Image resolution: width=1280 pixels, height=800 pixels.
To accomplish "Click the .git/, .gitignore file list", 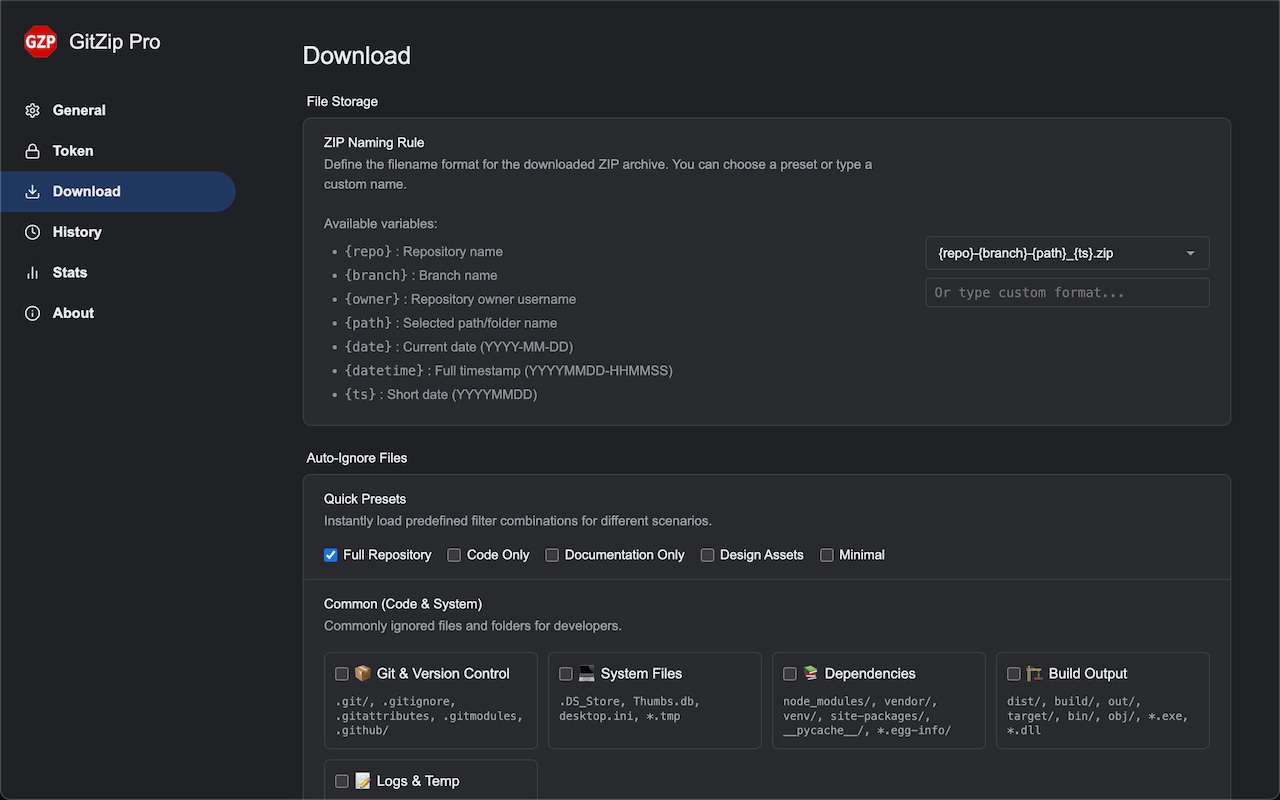I will tap(429, 716).
